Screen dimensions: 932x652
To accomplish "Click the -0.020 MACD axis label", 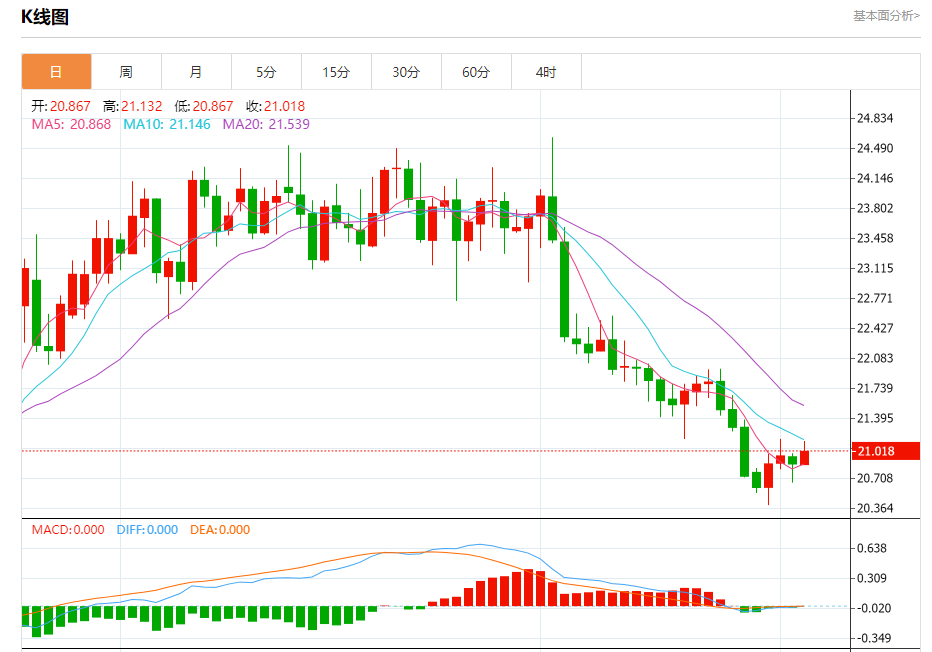I will point(872,608).
